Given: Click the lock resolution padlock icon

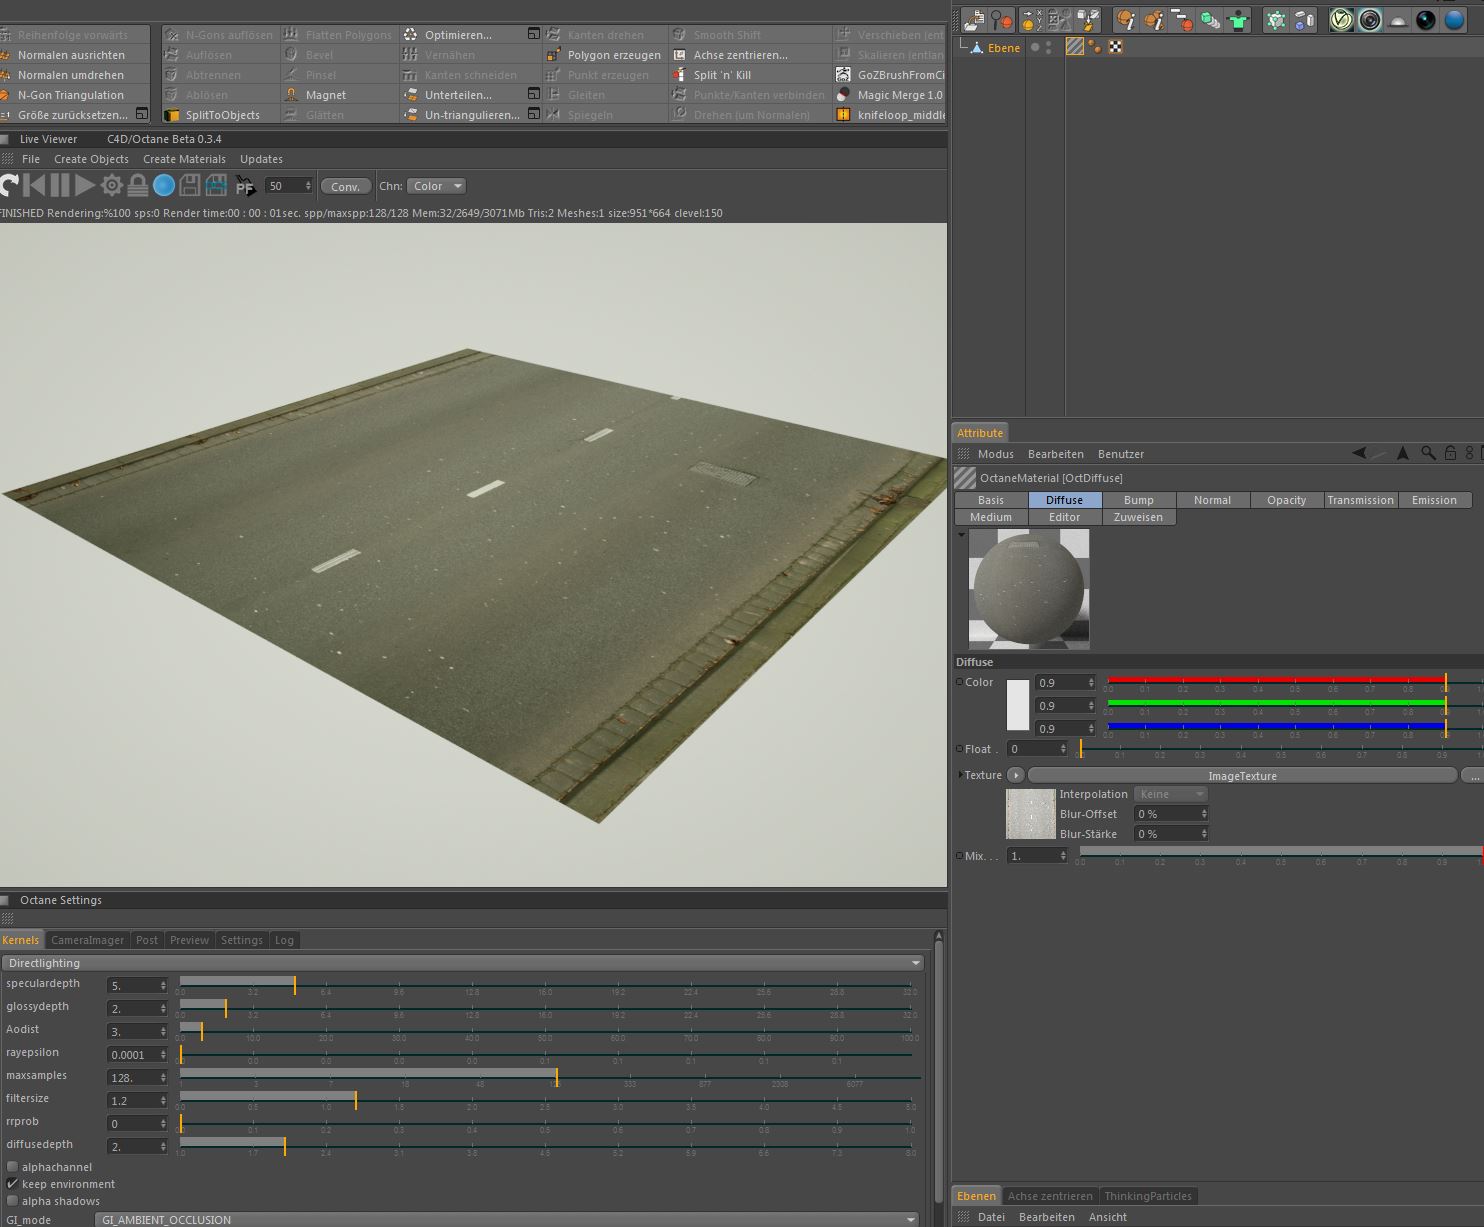Looking at the screenshot, I should coord(138,186).
